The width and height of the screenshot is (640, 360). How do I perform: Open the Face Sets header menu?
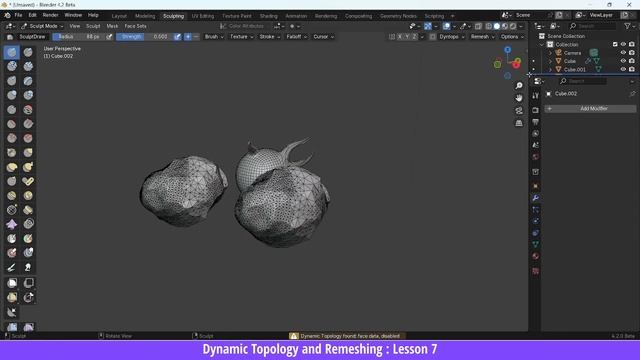point(136,26)
